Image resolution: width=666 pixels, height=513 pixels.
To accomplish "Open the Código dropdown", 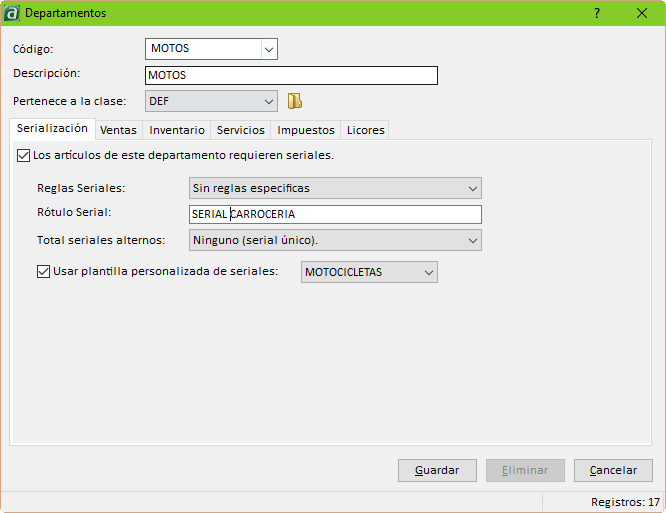I will click(x=268, y=49).
